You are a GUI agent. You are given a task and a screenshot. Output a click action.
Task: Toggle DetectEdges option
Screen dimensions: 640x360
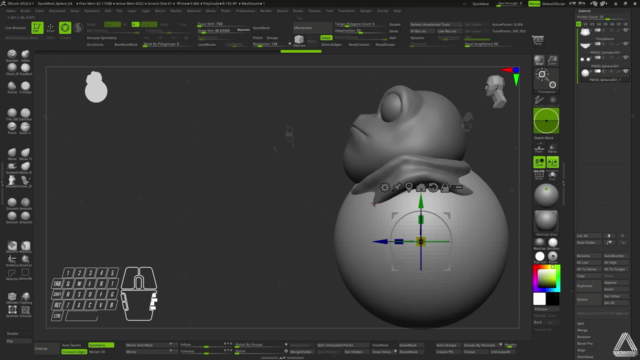(x=331, y=44)
